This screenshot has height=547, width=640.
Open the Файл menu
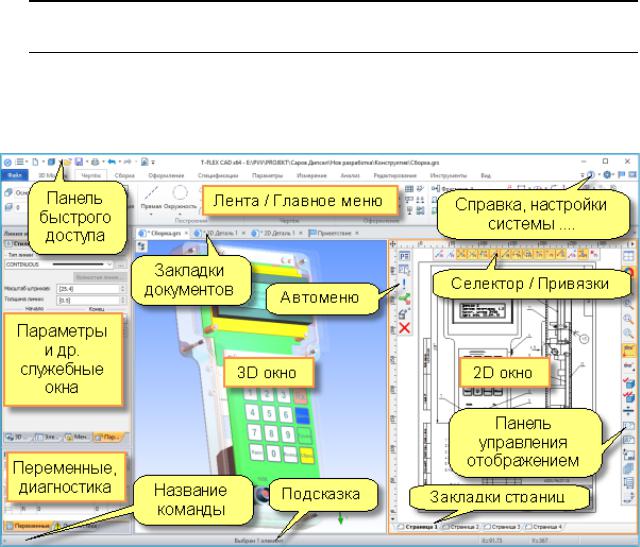coord(15,175)
